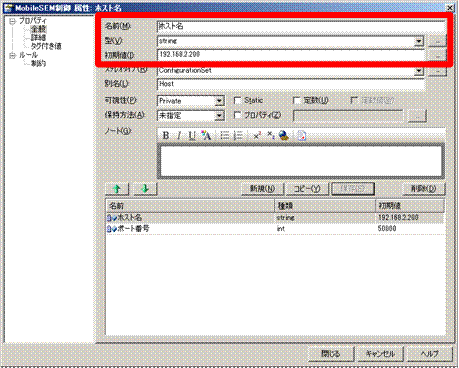Viewport: 459px width, 368px height.
Task: Click the 50000 value in the list
Action: (x=387, y=229)
